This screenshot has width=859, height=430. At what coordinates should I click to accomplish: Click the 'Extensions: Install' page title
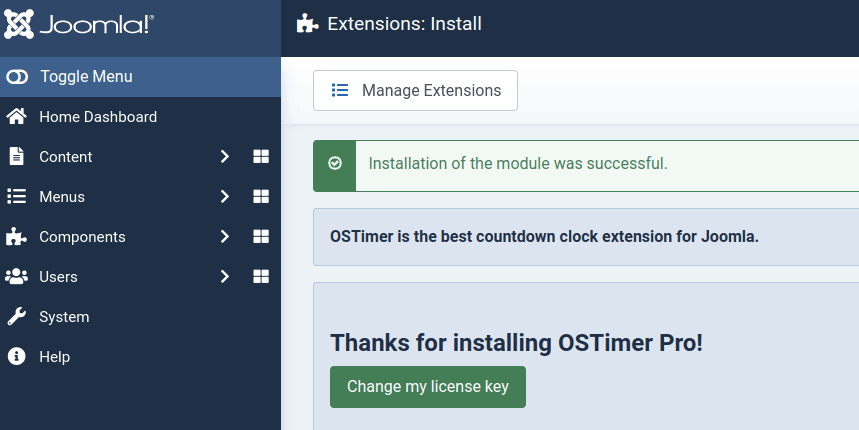(x=404, y=24)
